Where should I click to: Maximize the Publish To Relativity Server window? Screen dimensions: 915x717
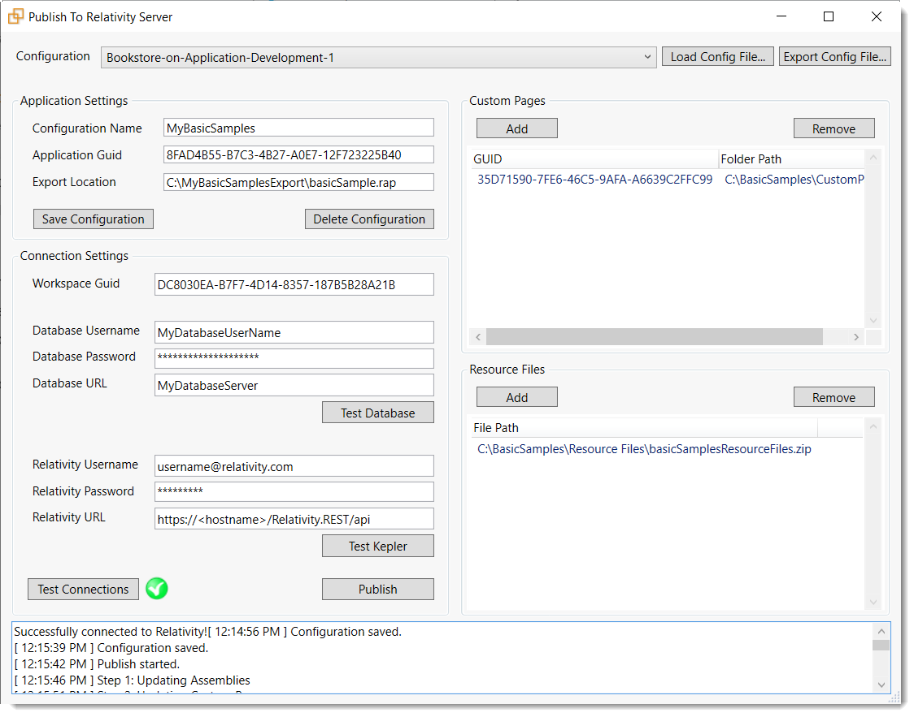pos(829,16)
